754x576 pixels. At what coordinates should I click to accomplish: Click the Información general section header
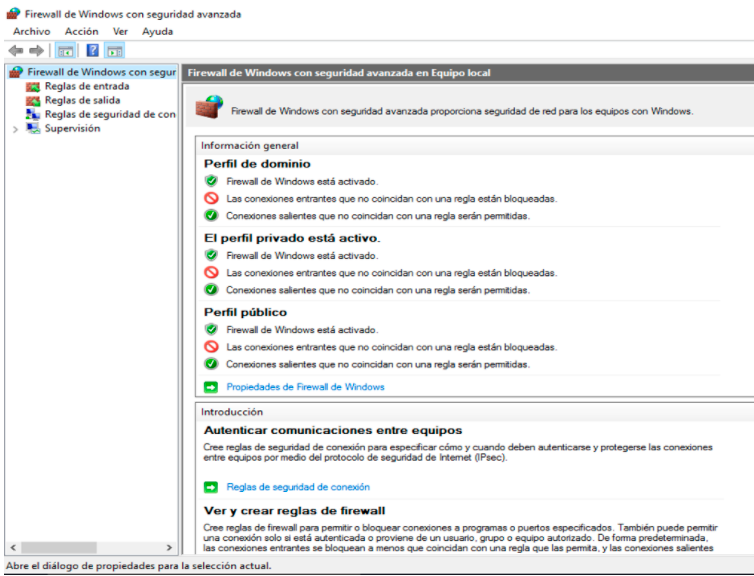(x=250, y=145)
